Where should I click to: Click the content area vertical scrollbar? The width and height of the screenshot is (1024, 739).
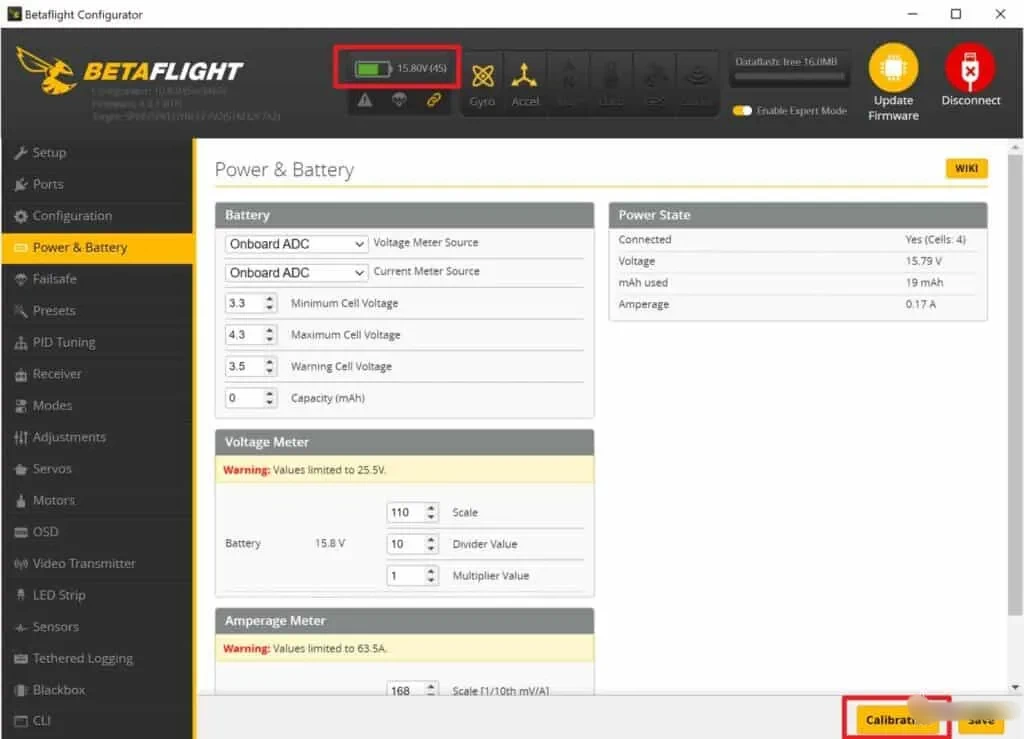(1015, 385)
